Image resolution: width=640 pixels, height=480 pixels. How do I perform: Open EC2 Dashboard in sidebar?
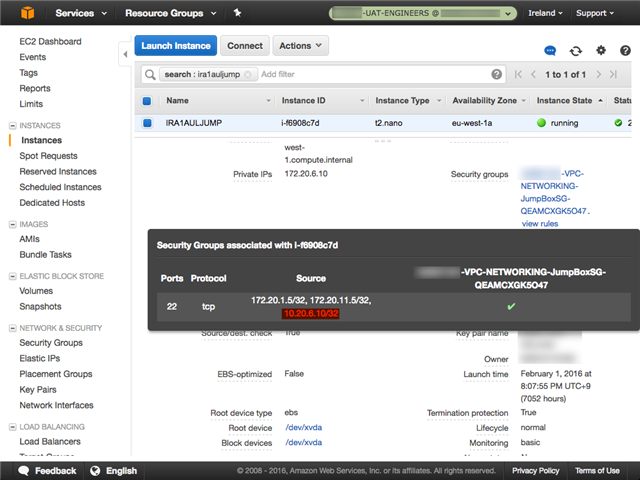tap(50, 42)
